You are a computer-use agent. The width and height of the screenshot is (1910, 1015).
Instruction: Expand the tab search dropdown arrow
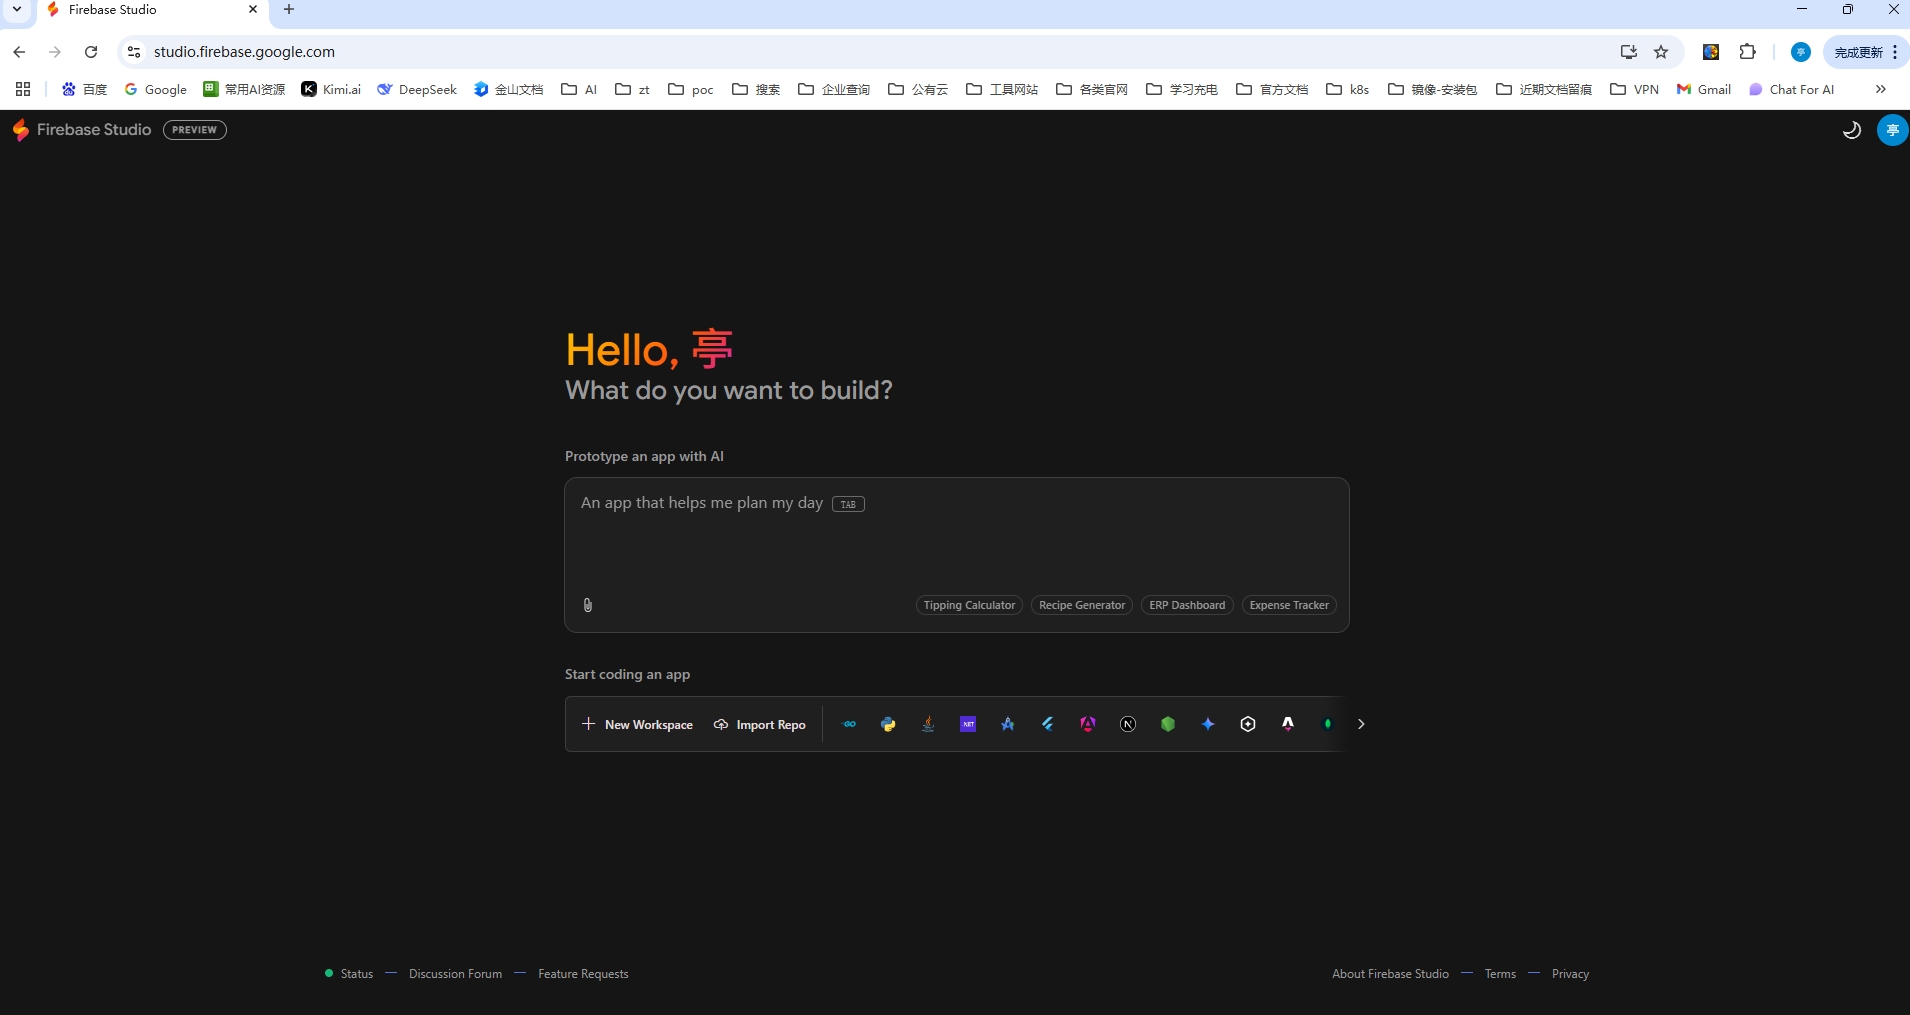point(17,10)
